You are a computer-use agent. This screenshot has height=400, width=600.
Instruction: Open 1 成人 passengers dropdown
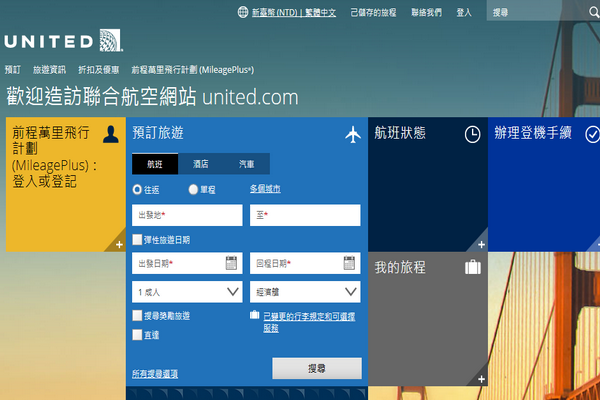coord(187,292)
